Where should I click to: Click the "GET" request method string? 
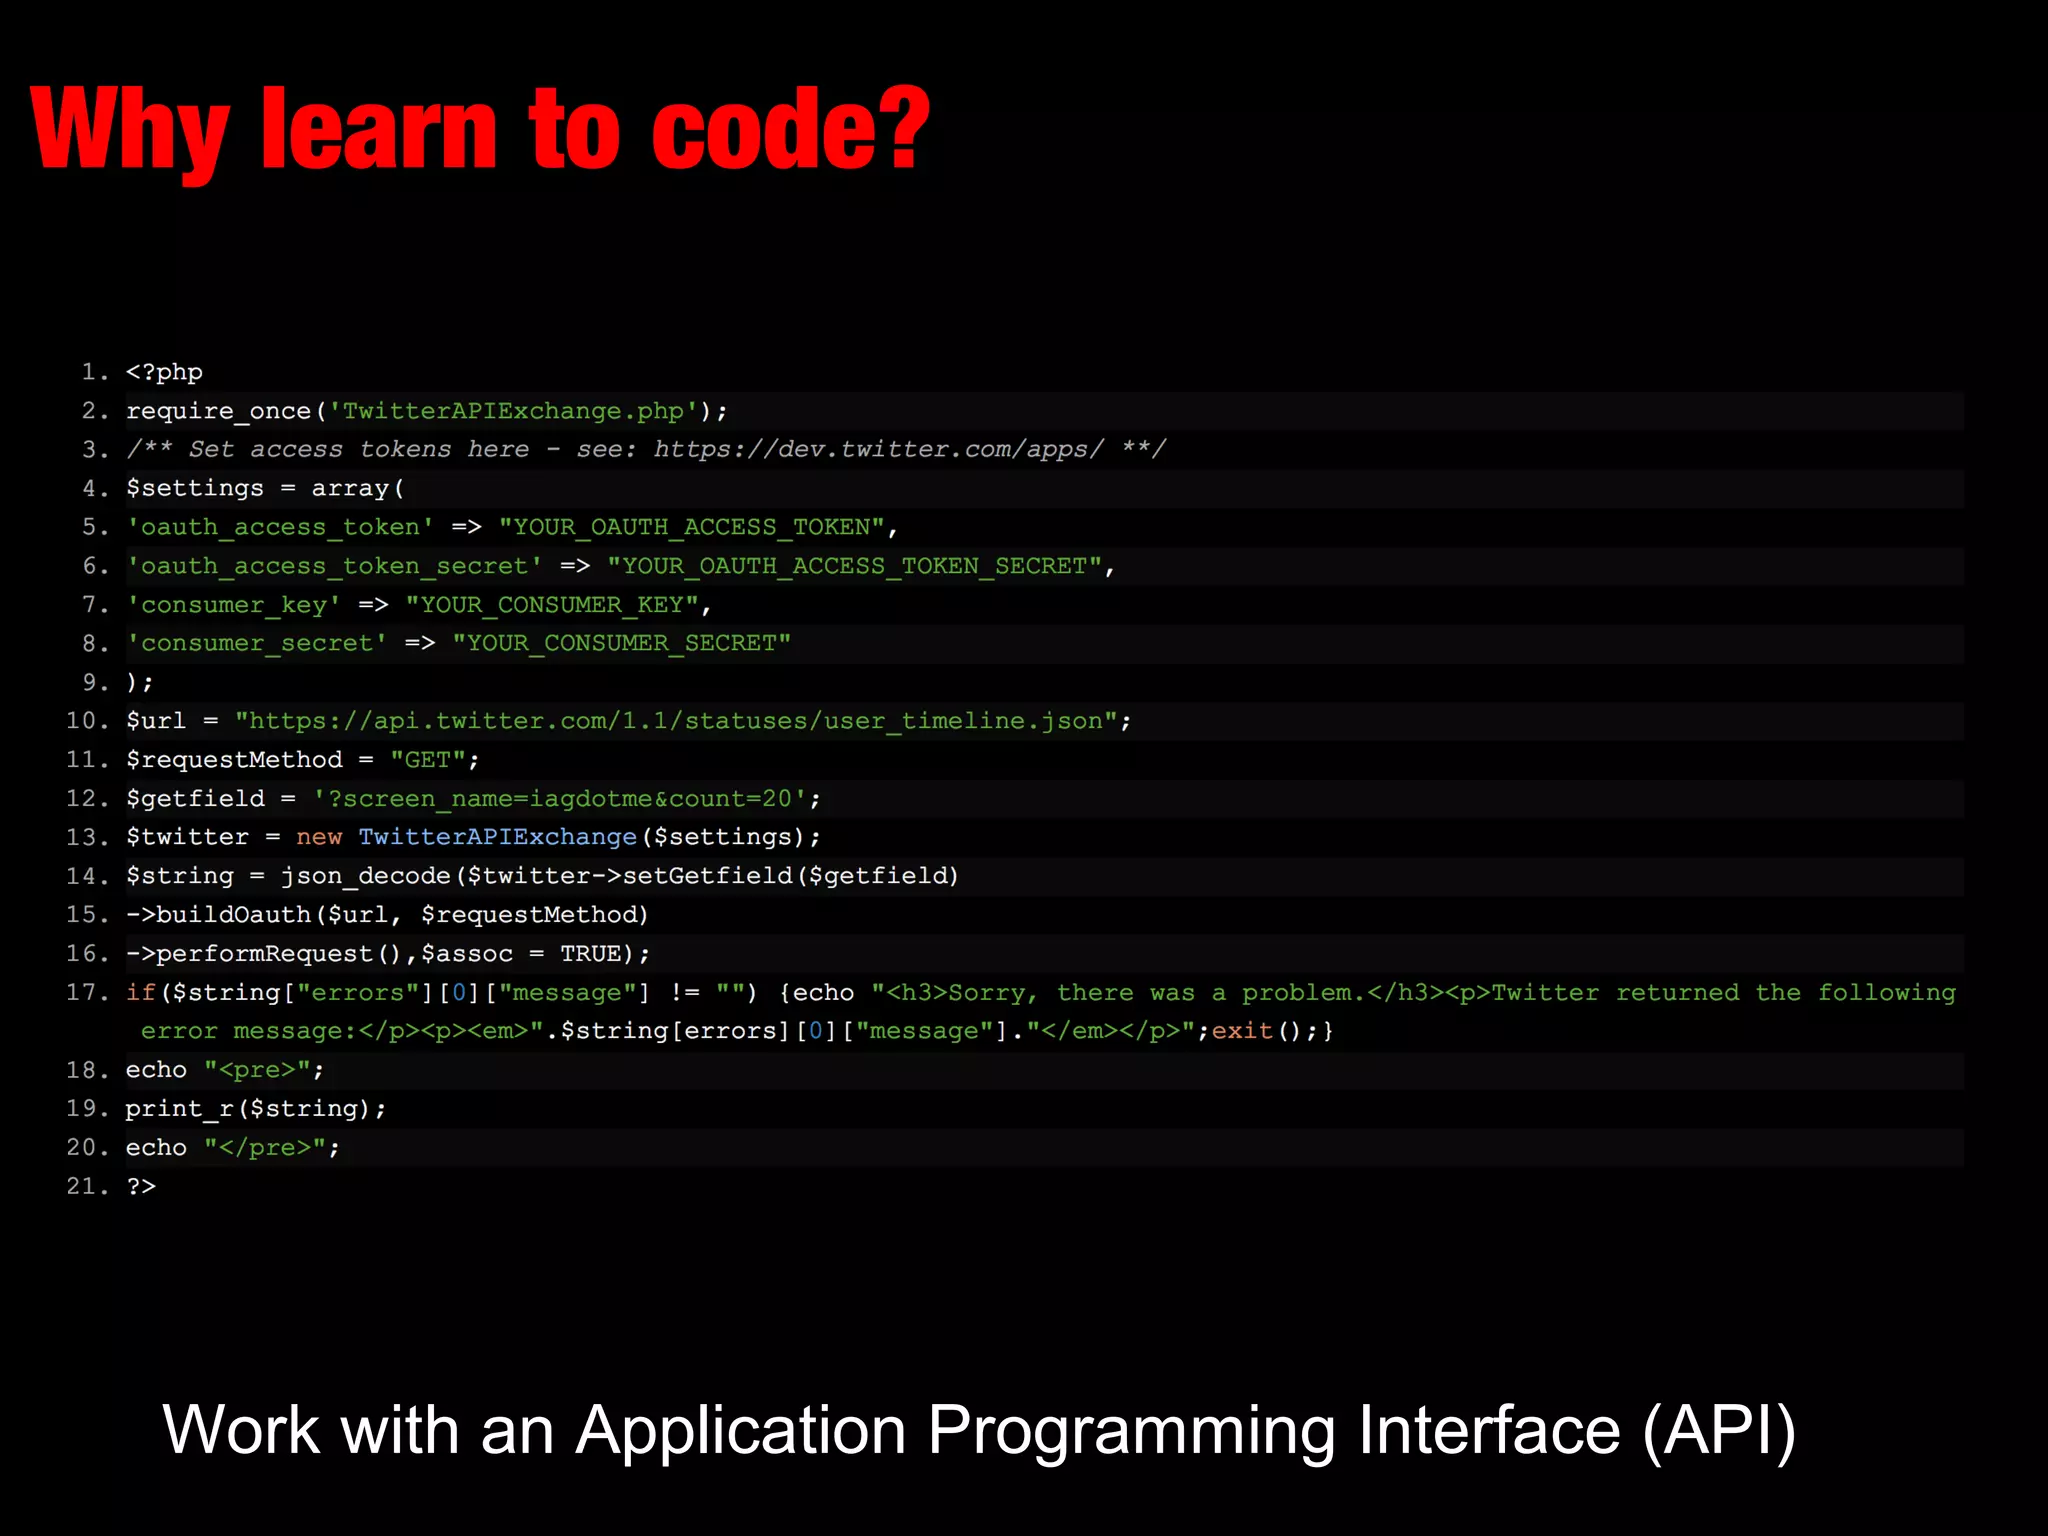(x=428, y=760)
